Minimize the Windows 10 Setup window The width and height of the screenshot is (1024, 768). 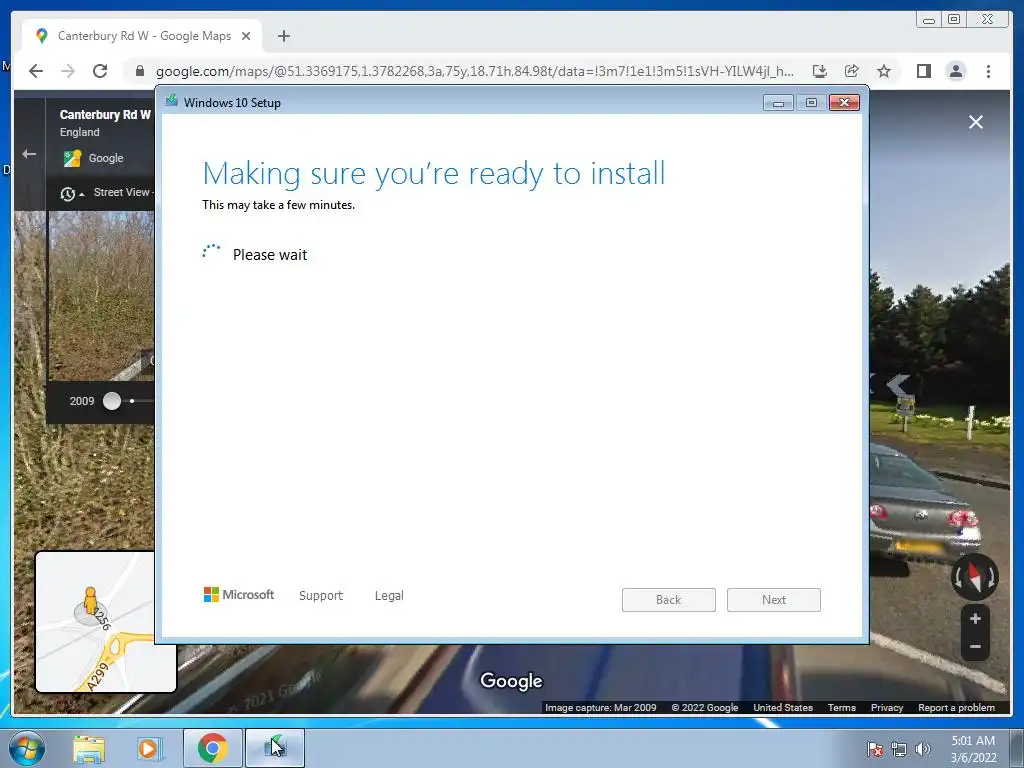coord(778,103)
